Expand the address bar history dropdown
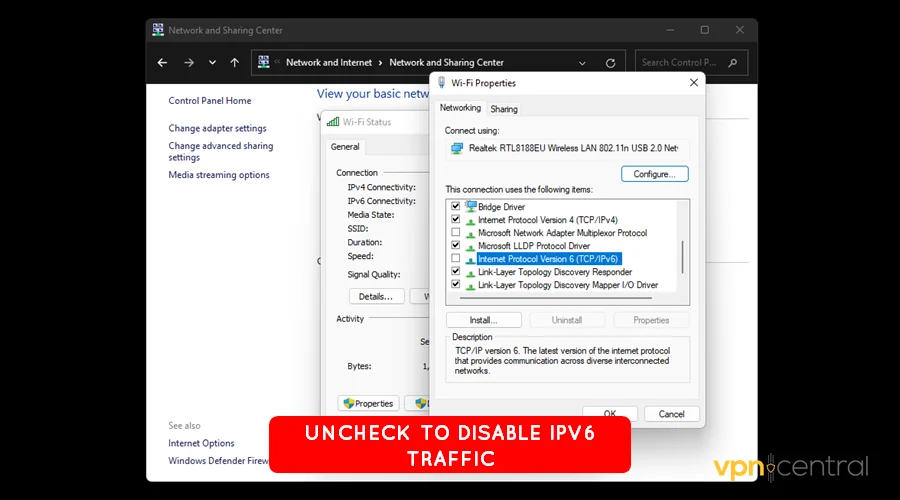This screenshot has width=900, height=500. (x=582, y=63)
